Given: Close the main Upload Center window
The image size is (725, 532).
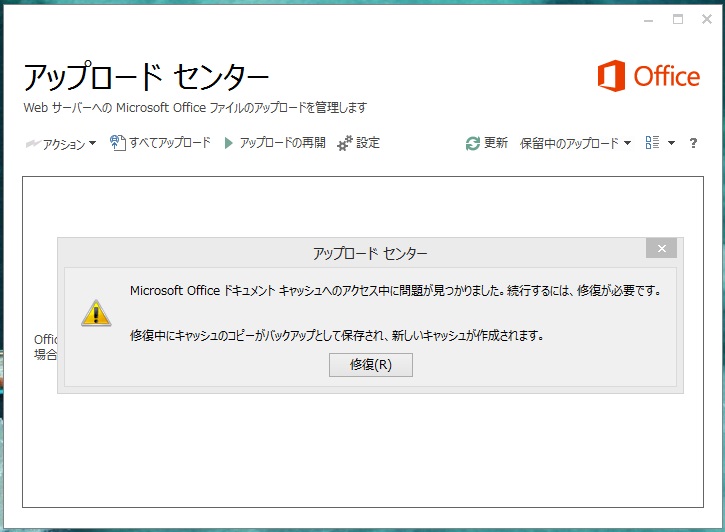Looking at the screenshot, I should (x=707, y=19).
